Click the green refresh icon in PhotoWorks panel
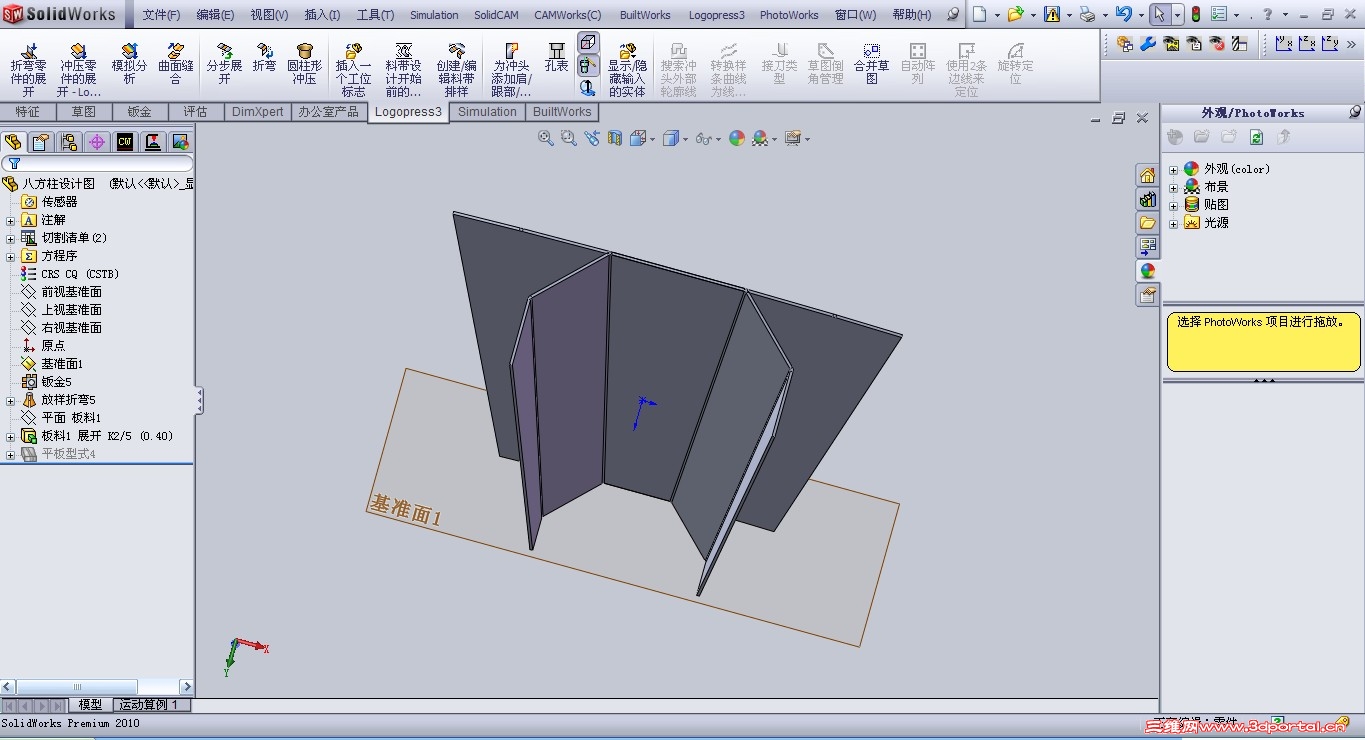Screen dimensions: 1365x740 (1257, 137)
